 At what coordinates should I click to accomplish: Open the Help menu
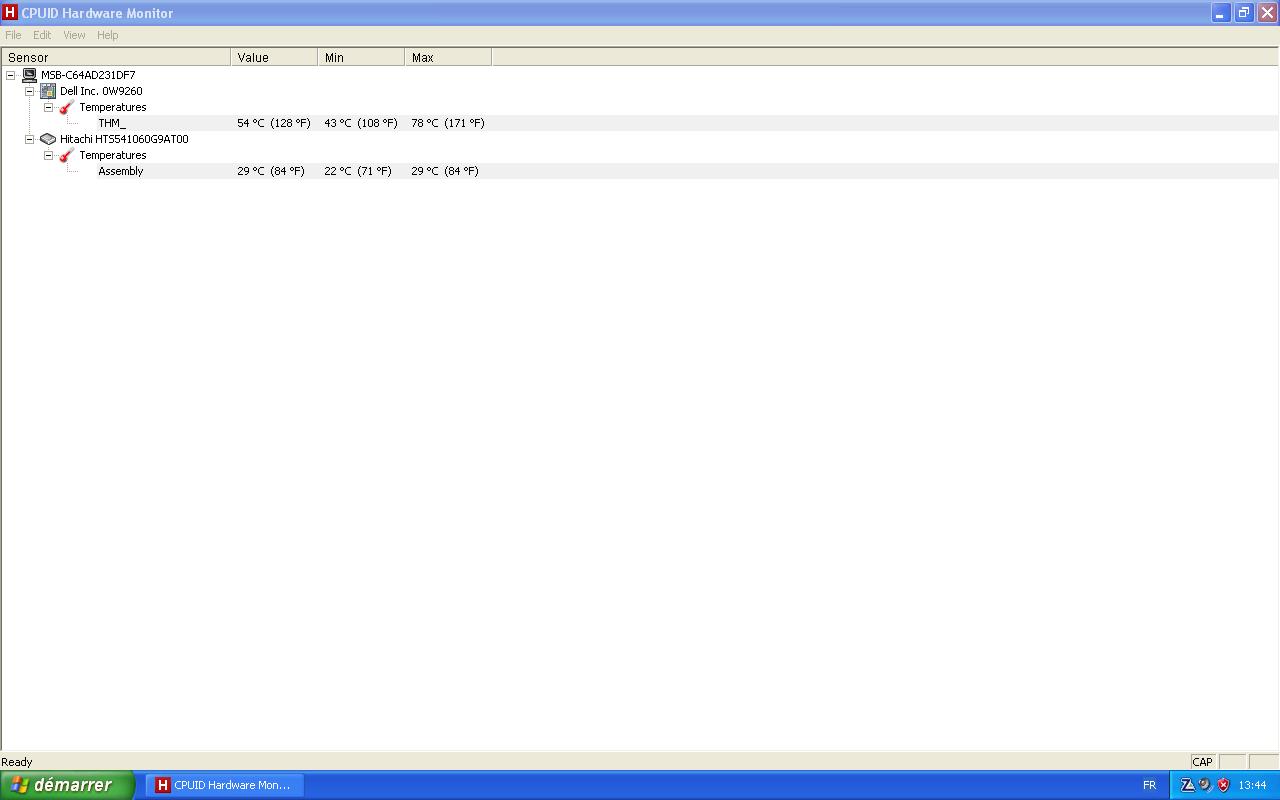tap(108, 35)
